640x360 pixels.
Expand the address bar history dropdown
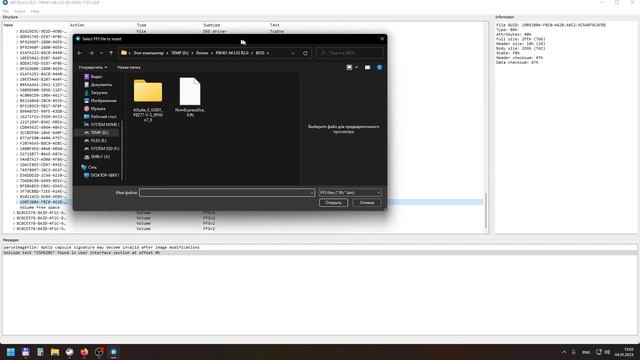(293, 53)
